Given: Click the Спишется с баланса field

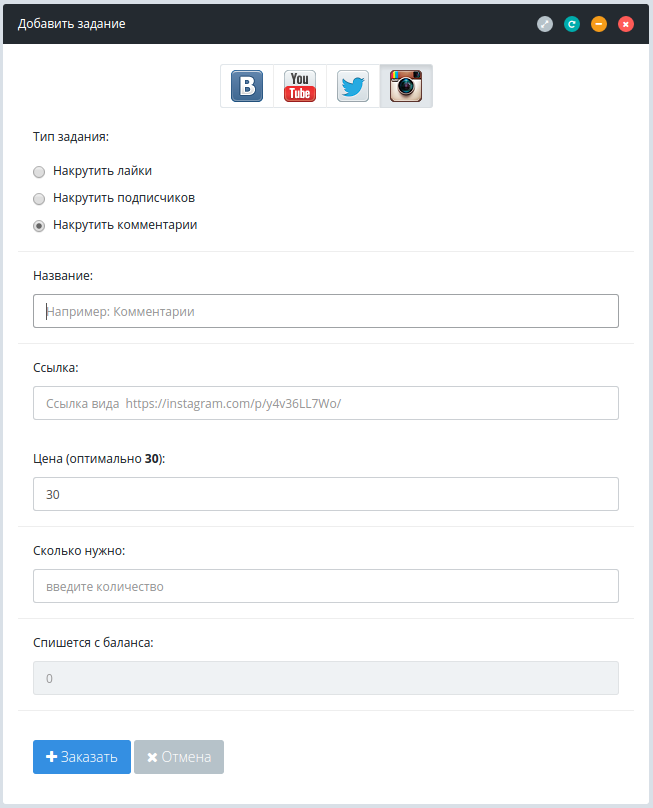Looking at the screenshot, I should click(326, 678).
